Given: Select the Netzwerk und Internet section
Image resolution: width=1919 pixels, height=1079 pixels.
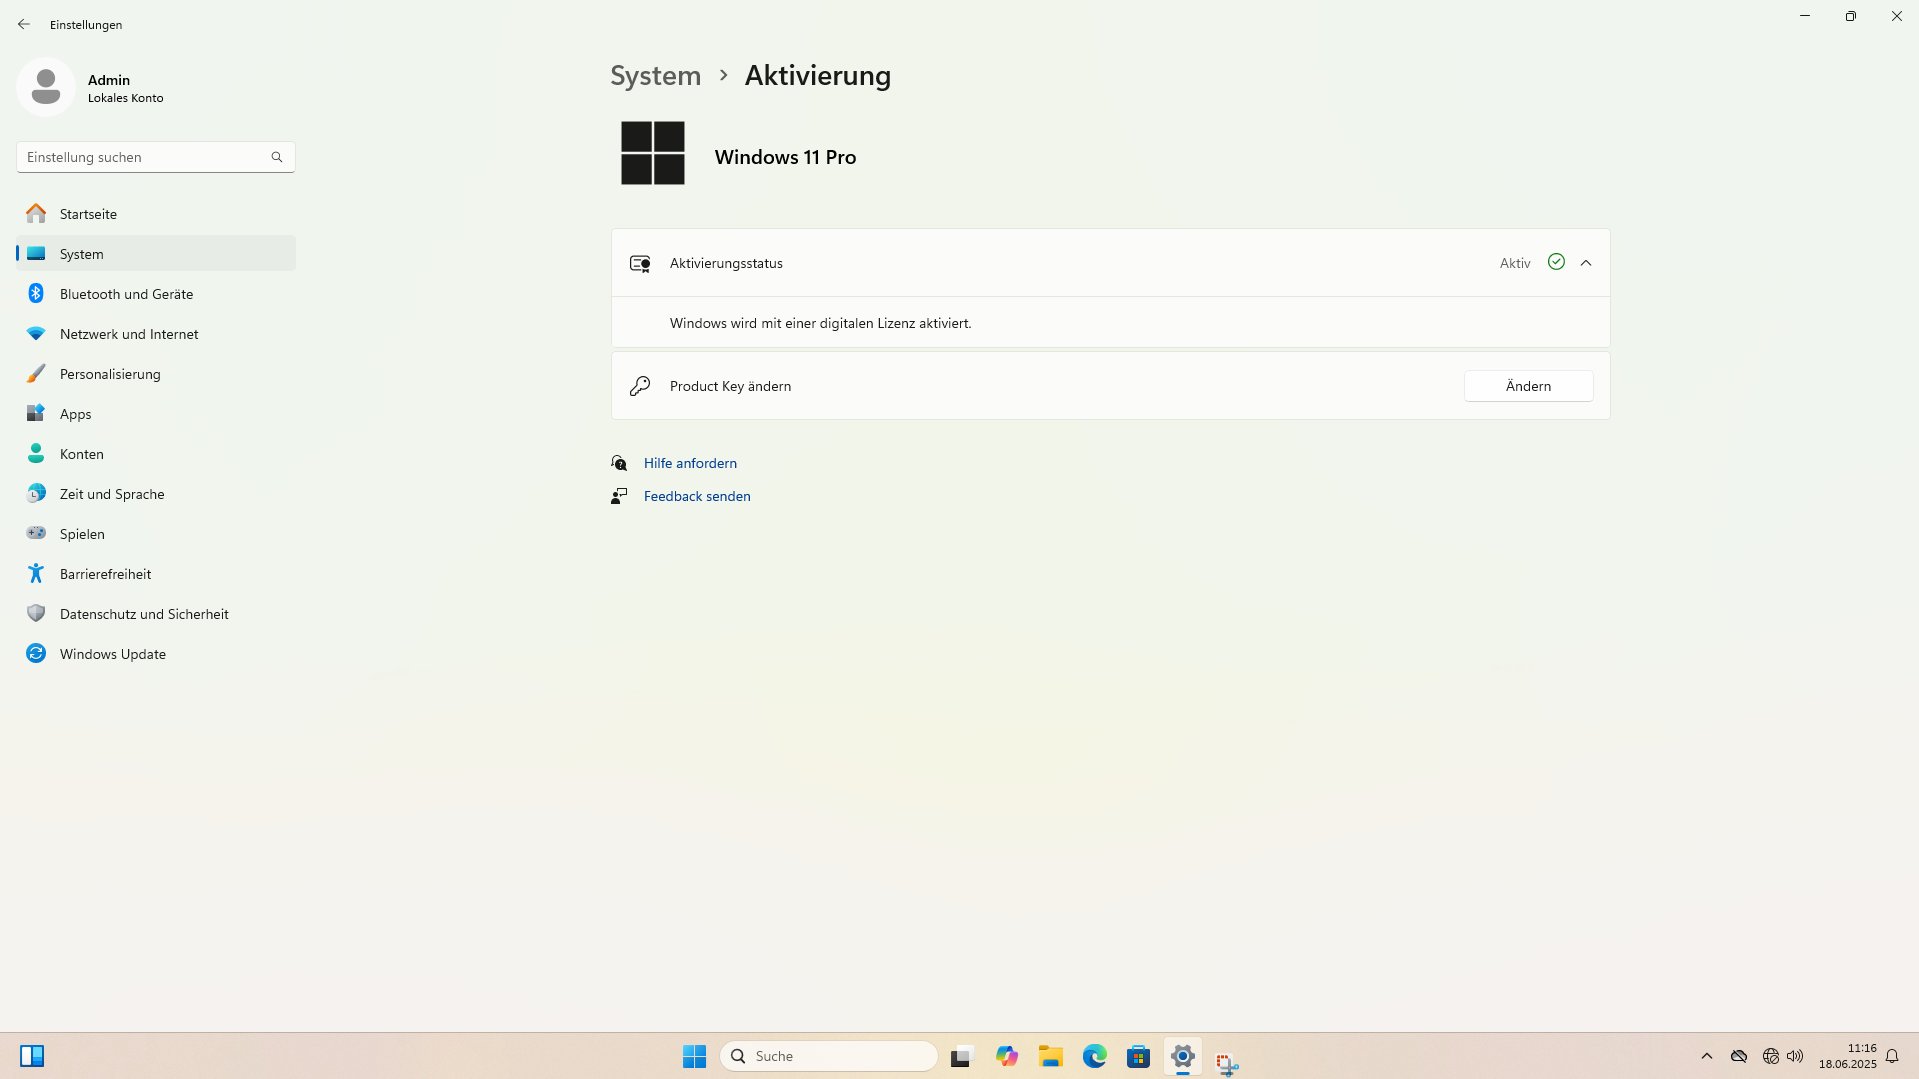Looking at the screenshot, I should click(128, 333).
